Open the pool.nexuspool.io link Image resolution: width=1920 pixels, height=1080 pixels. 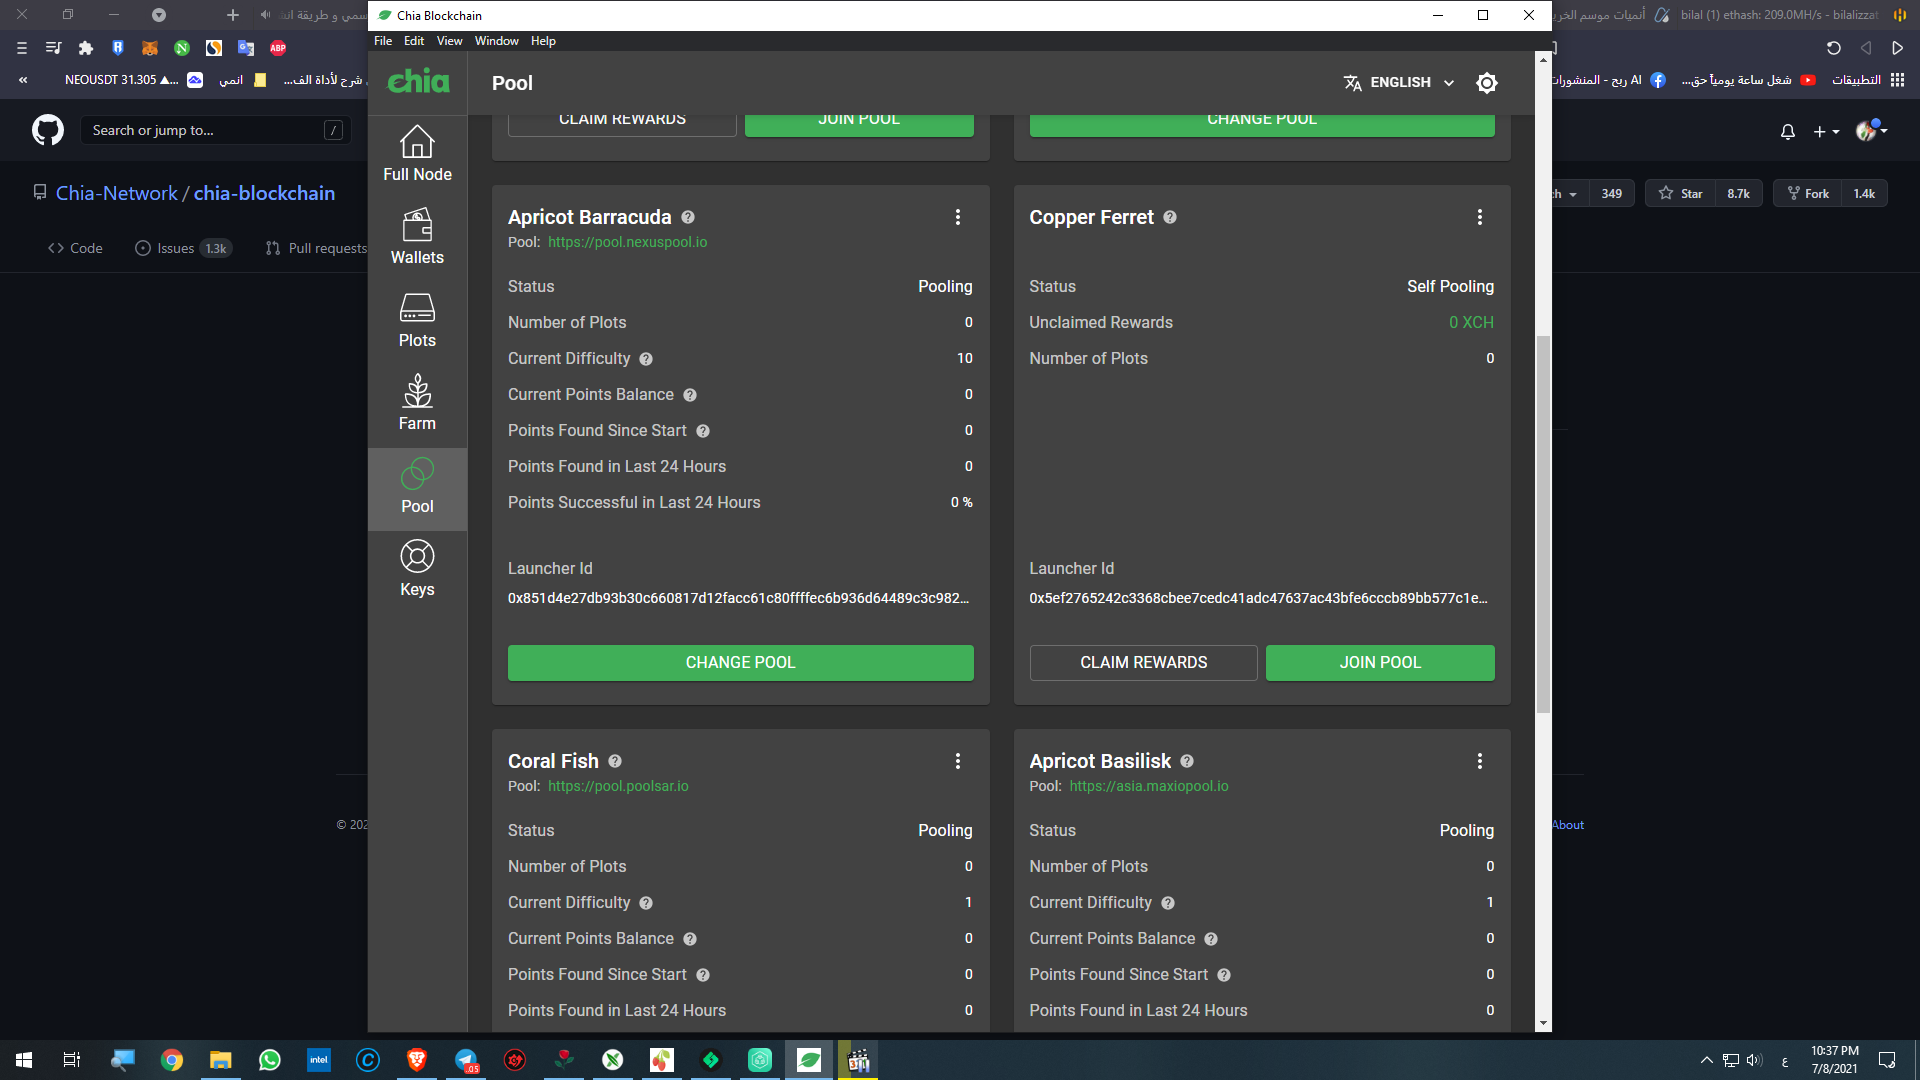coord(627,242)
